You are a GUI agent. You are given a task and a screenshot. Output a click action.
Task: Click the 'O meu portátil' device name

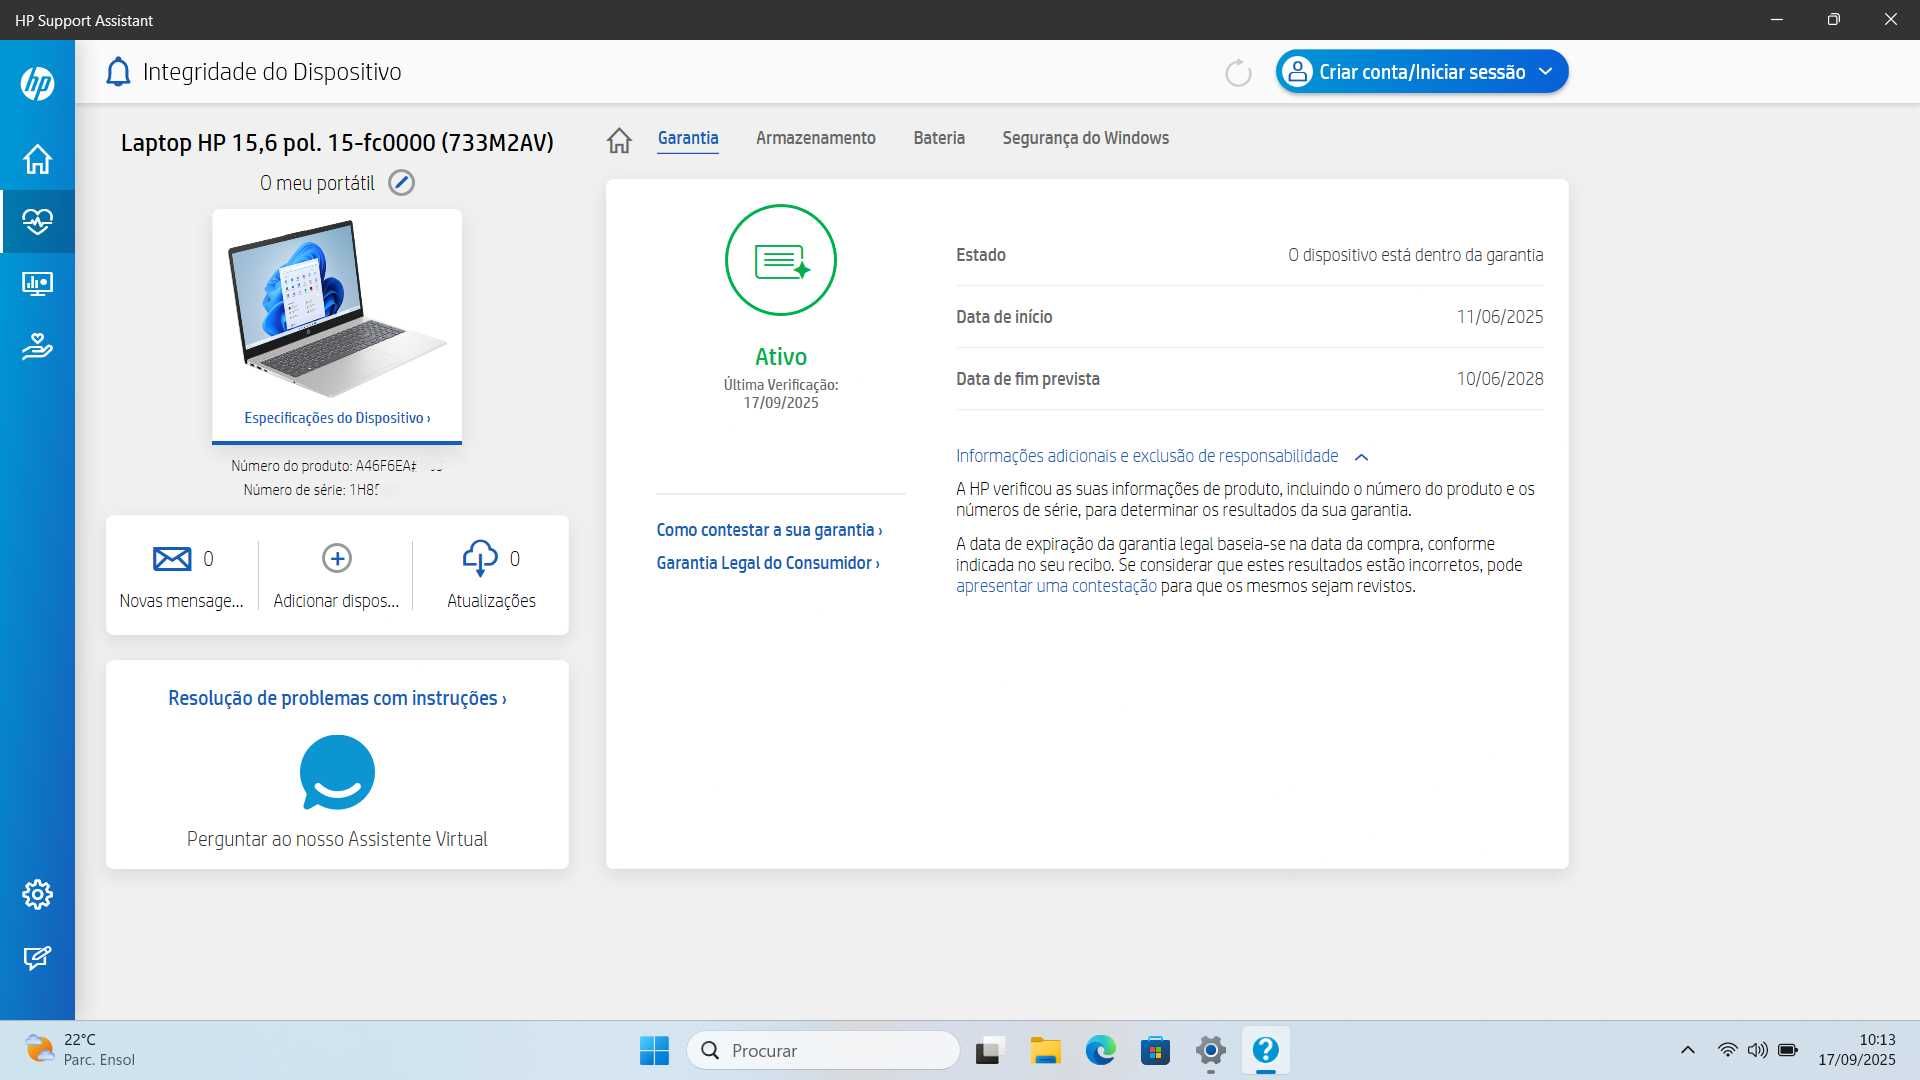317,183
